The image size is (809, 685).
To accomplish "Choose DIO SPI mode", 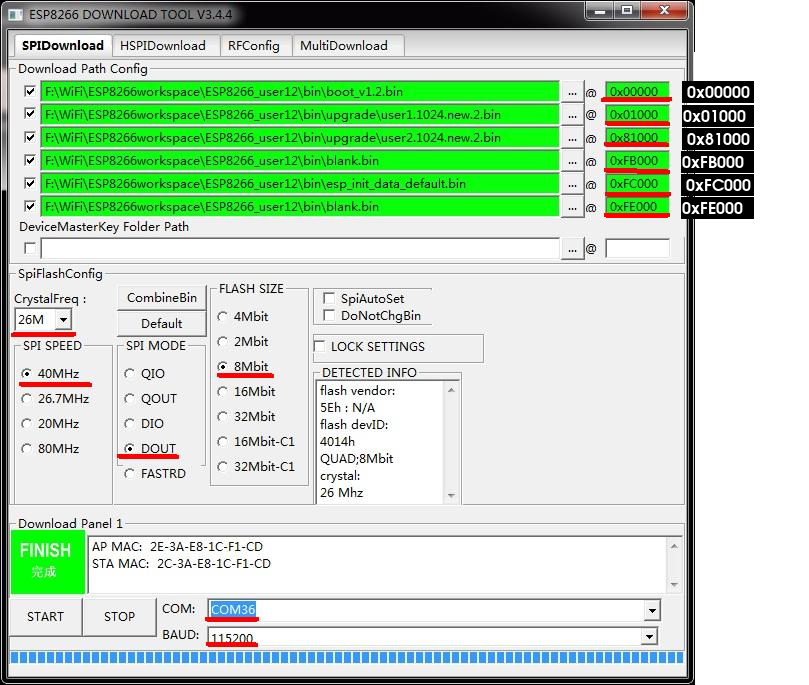I will 144,423.
